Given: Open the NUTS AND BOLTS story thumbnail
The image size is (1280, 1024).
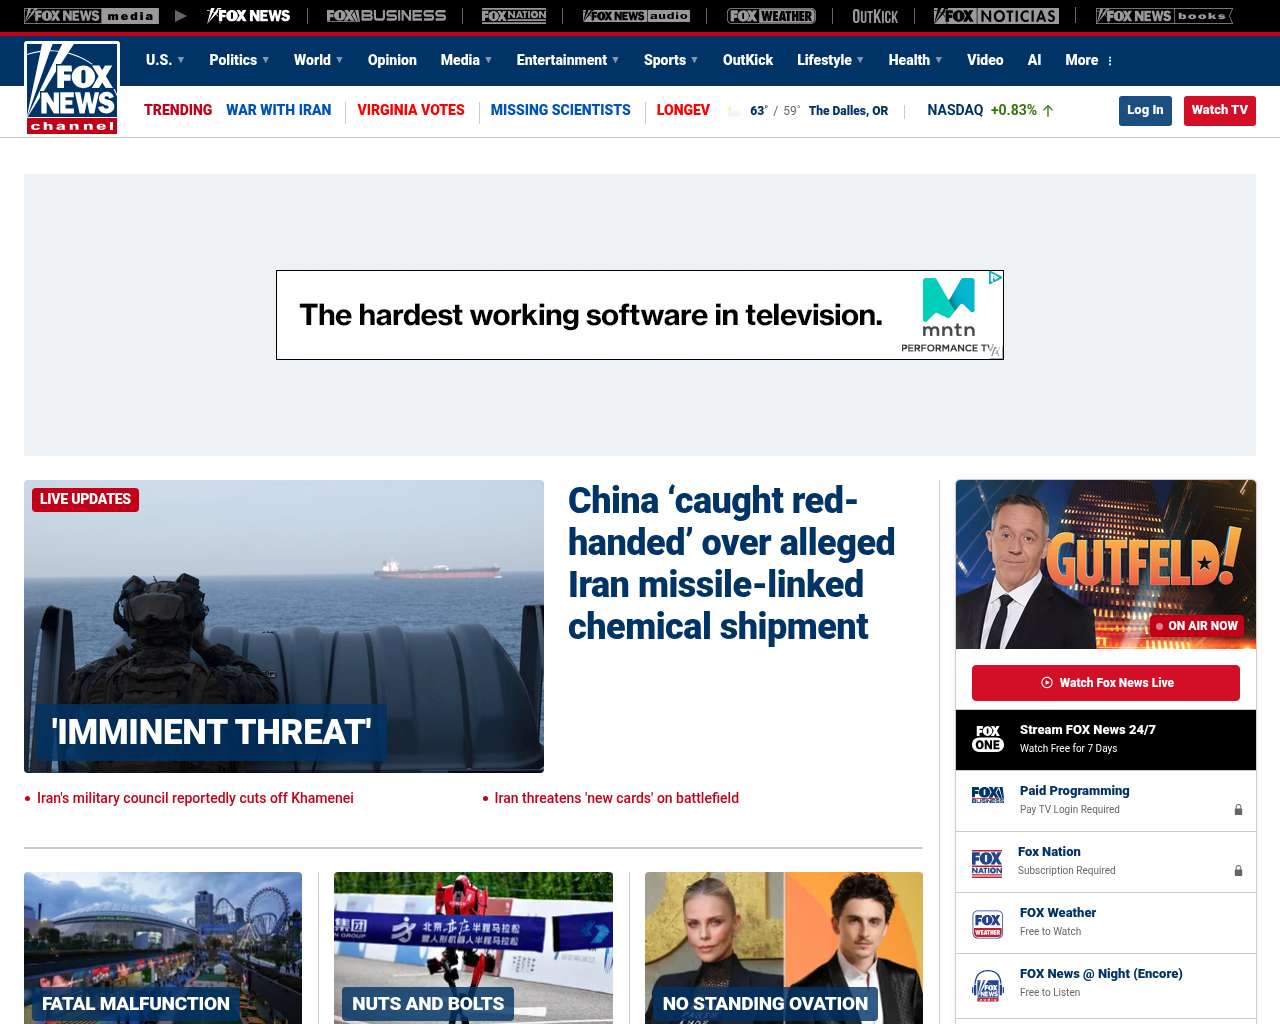Looking at the screenshot, I should (x=473, y=948).
